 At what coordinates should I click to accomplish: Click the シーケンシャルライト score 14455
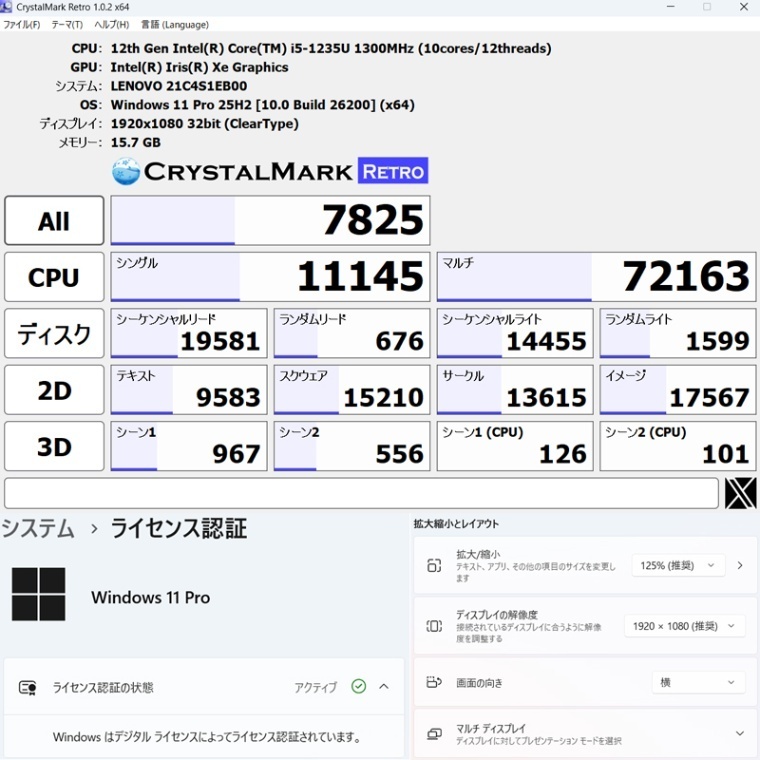(515, 333)
